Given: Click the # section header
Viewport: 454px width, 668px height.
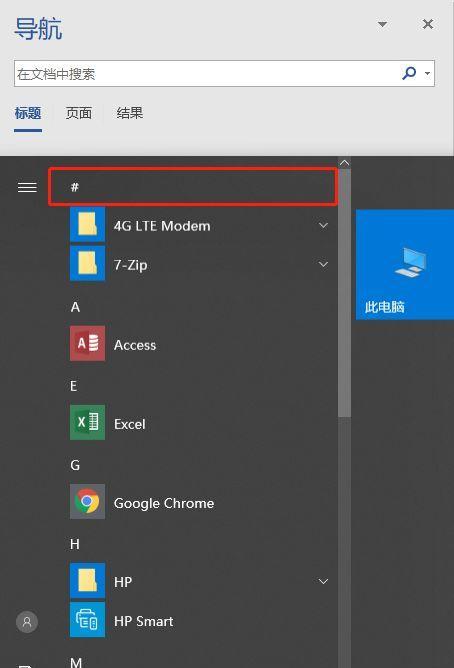Looking at the screenshot, I should 193,187.
